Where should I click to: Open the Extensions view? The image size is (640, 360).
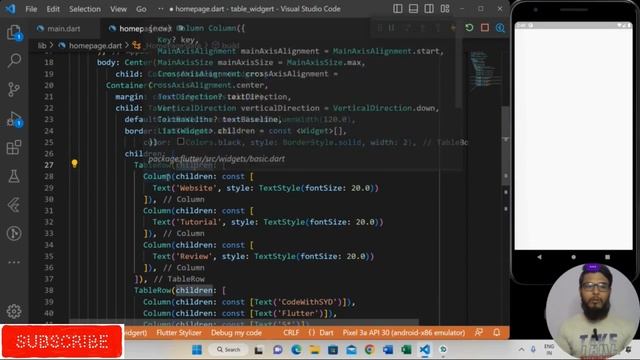tap(14, 147)
